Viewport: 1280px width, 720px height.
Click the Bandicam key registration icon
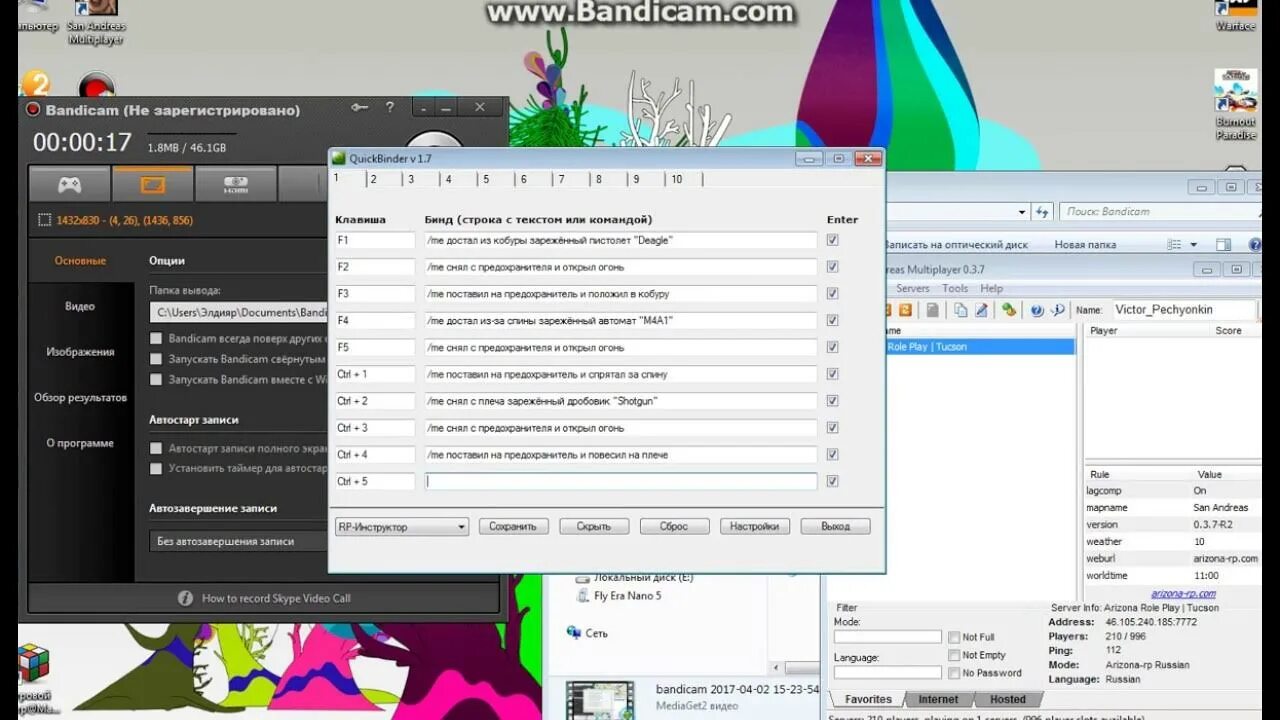tap(360, 108)
